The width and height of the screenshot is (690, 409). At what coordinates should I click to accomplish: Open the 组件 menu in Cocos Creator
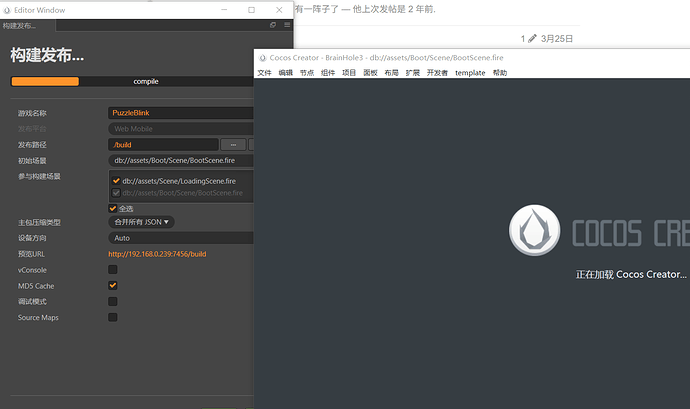pos(328,73)
